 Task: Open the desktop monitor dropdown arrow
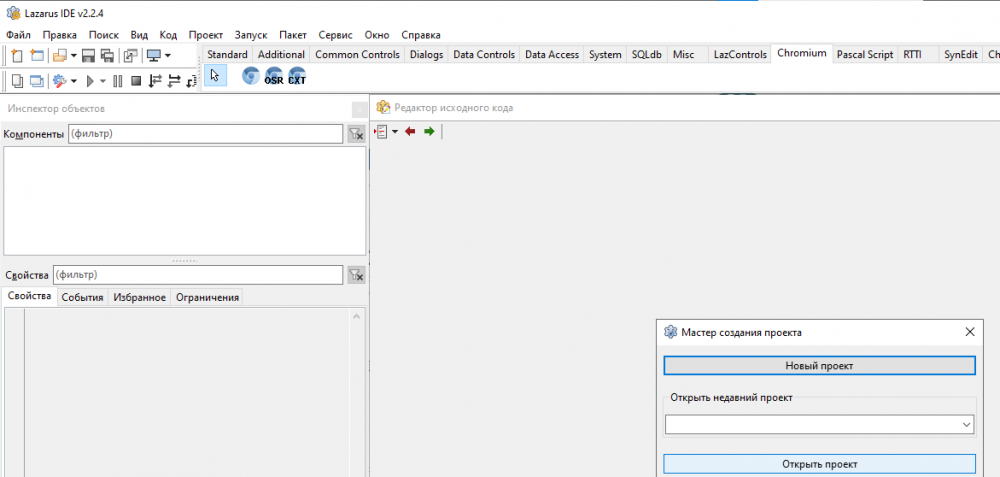pyautogui.click(x=167, y=55)
